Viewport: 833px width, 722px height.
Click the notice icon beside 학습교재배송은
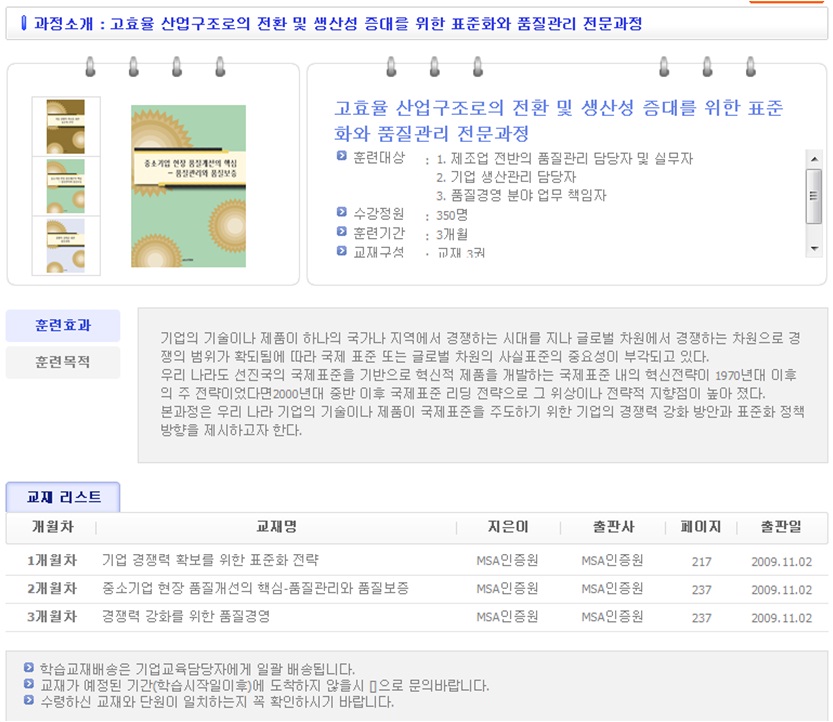click(27, 668)
